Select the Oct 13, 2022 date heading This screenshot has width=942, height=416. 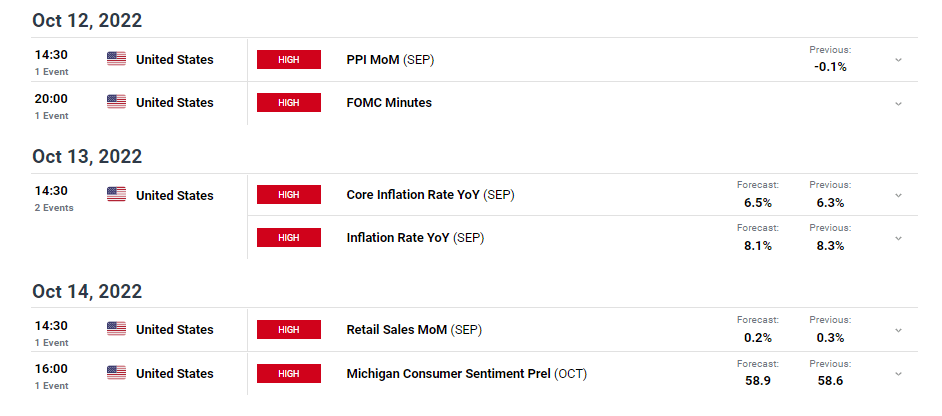pyautogui.click(x=87, y=156)
